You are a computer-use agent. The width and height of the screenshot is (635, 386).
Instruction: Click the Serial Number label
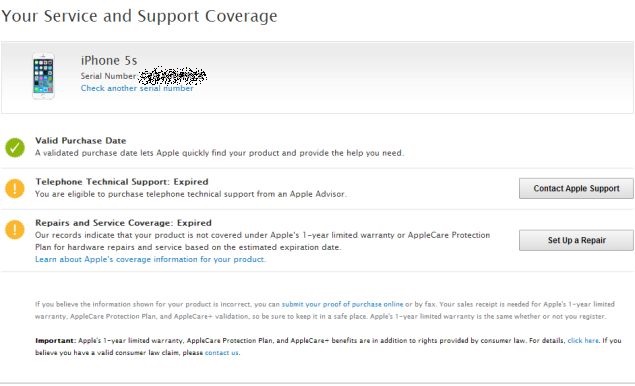(x=109, y=76)
